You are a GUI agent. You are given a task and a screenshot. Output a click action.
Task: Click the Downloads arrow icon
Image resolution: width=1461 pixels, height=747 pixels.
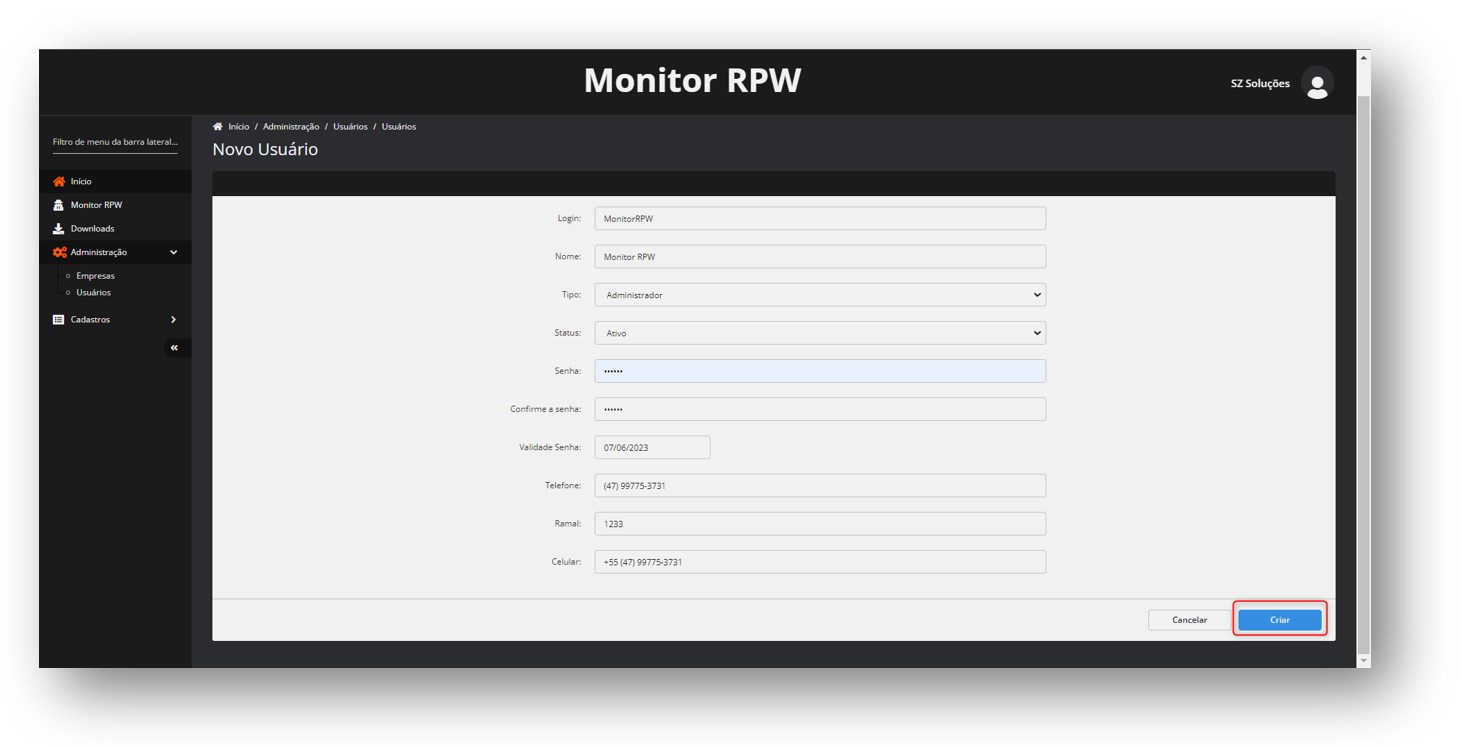click(x=59, y=229)
